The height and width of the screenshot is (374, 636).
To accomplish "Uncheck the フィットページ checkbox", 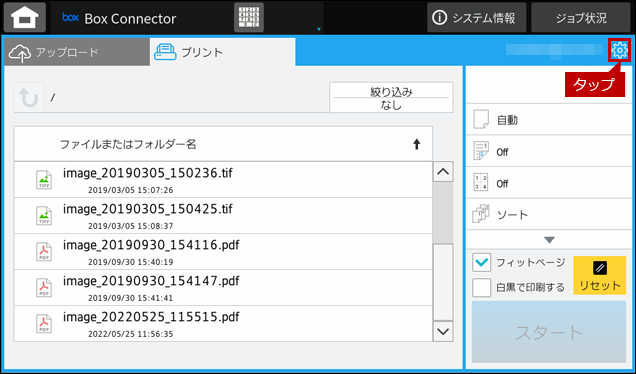I will click(481, 262).
